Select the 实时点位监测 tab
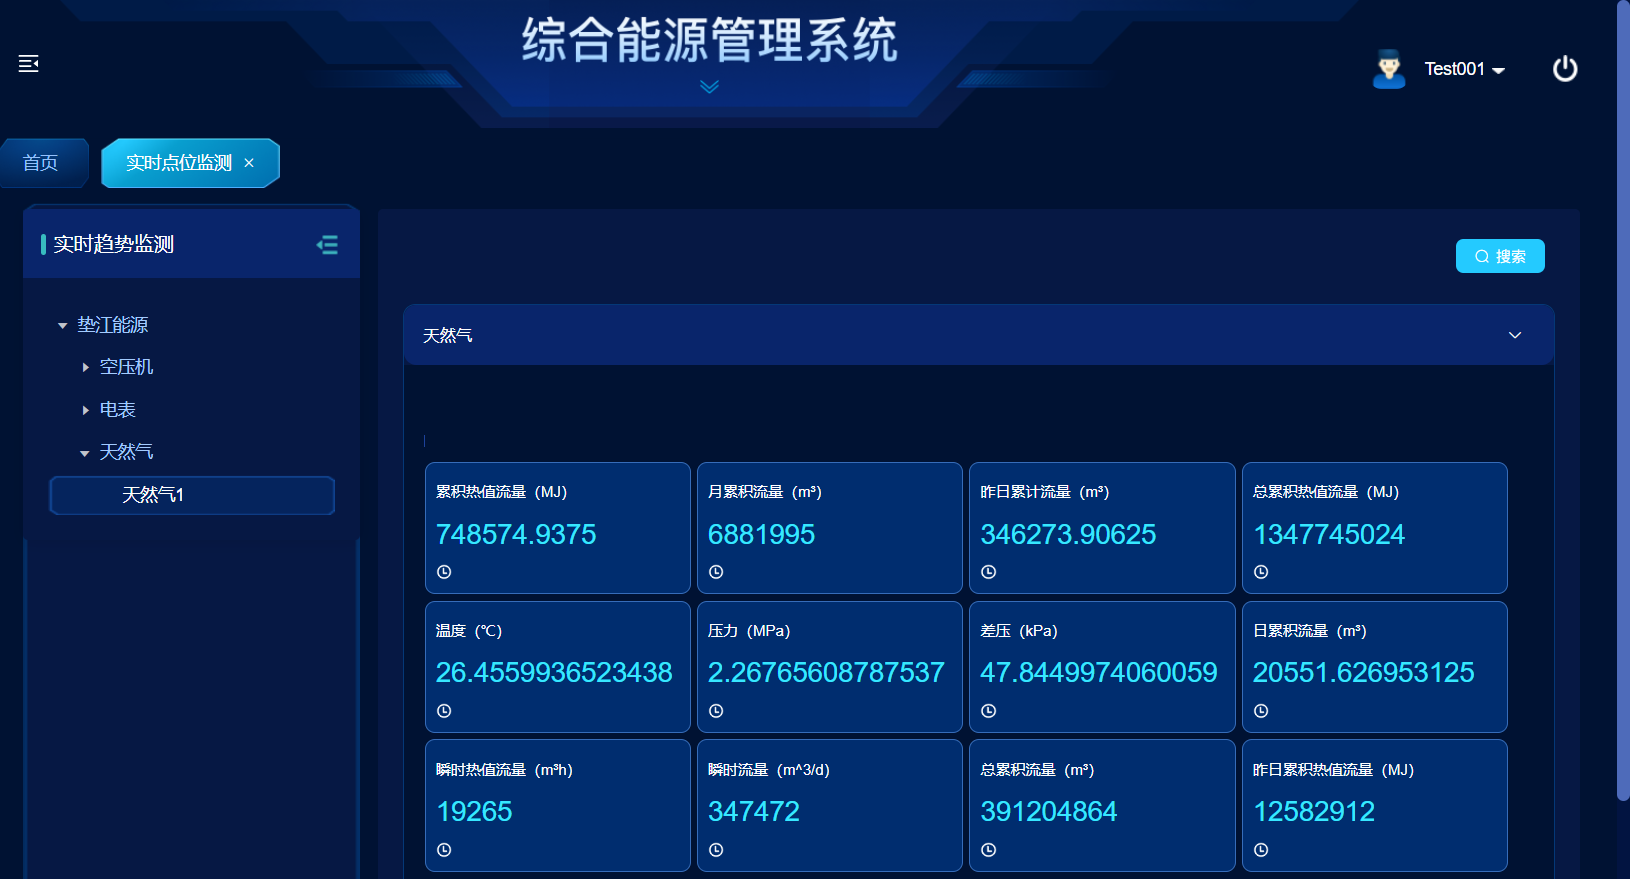The width and height of the screenshot is (1630, 879). click(178, 163)
